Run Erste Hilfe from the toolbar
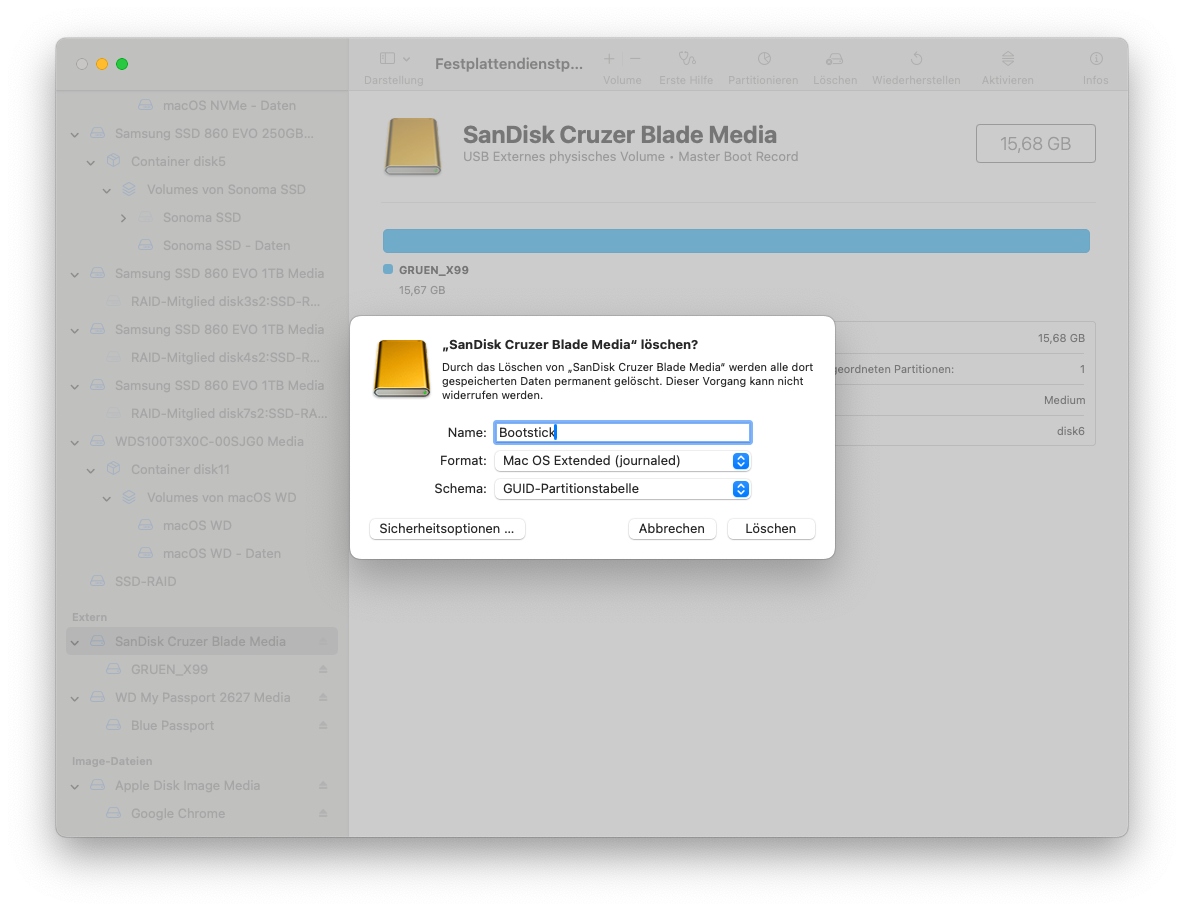Viewport: 1184px width, 911px height. (686, 59)
